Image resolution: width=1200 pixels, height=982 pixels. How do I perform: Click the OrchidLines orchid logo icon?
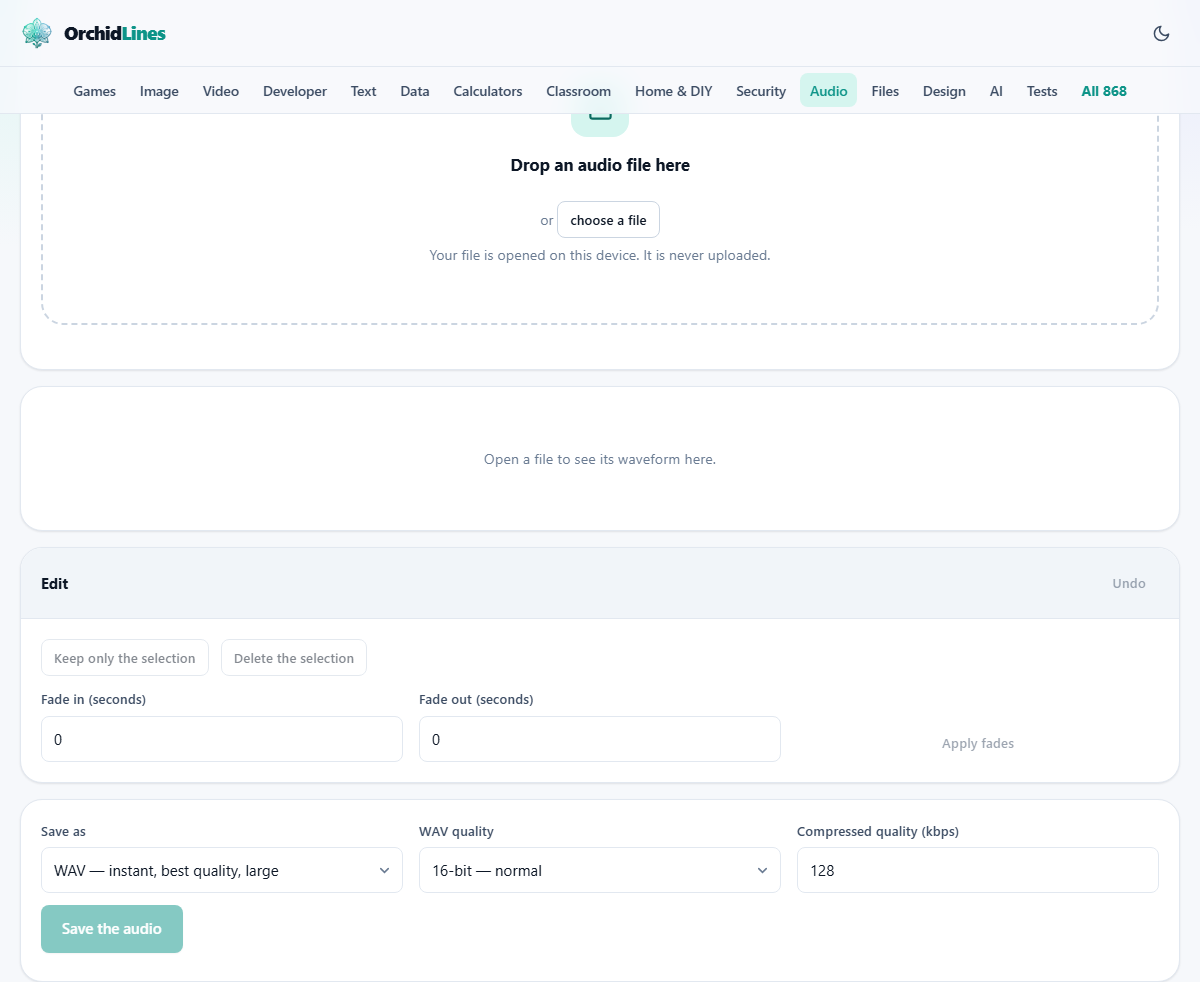37,33
